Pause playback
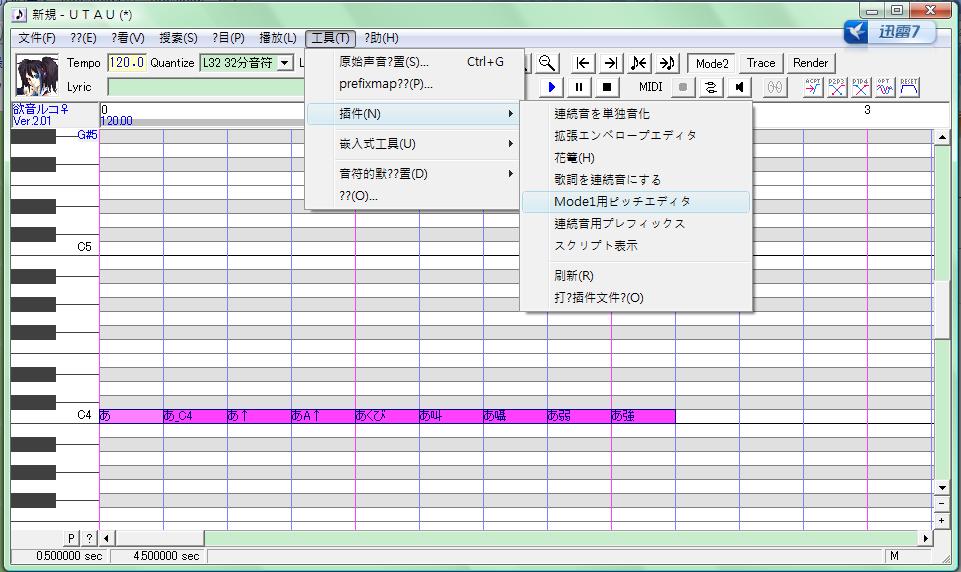Image resolution: width=961 pixels, height=572 pixels. (x=579, y=87)
